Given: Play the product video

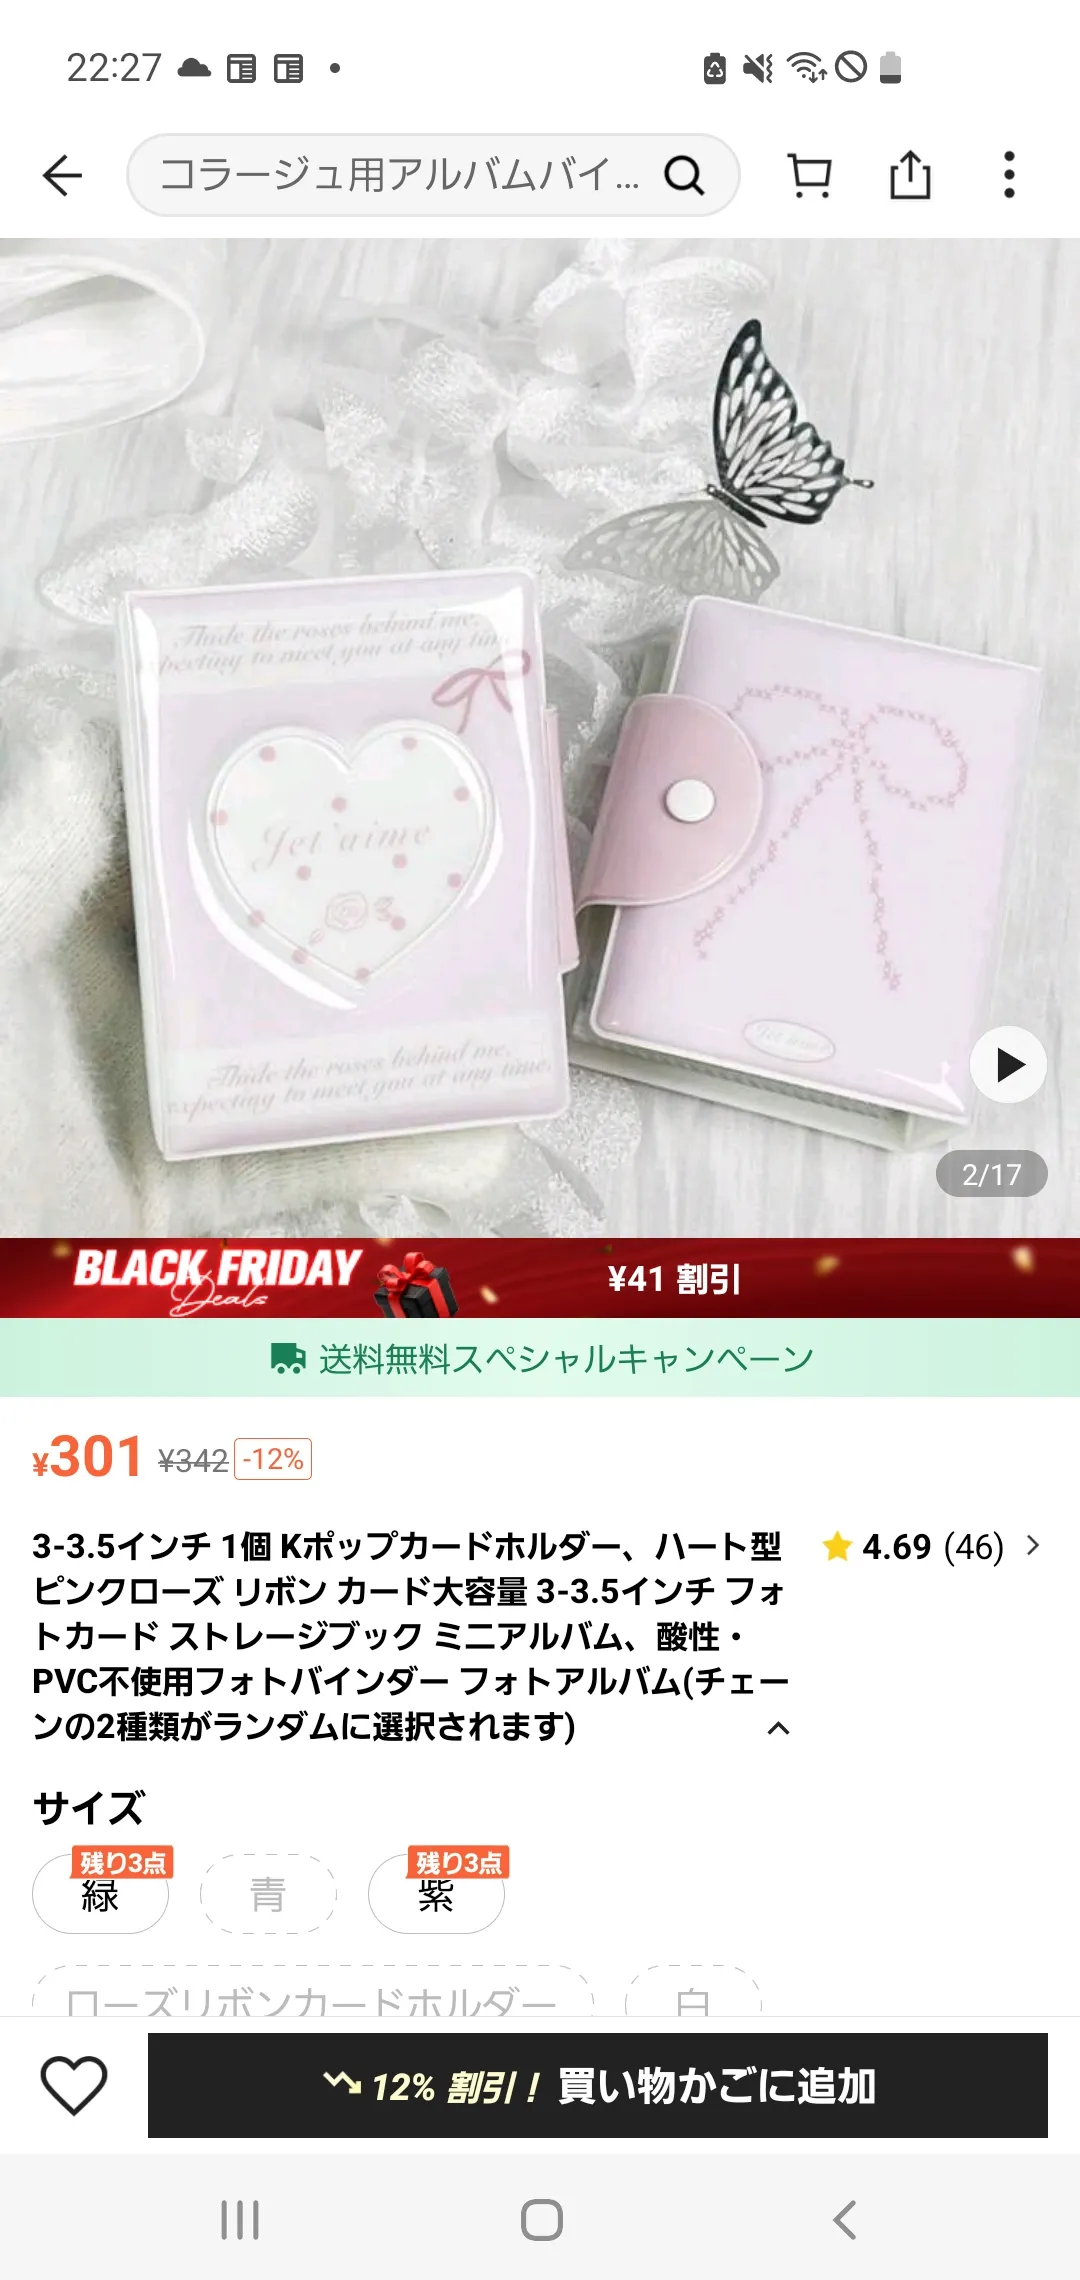Looking at the screenshot, I should click(1008, 1065).
